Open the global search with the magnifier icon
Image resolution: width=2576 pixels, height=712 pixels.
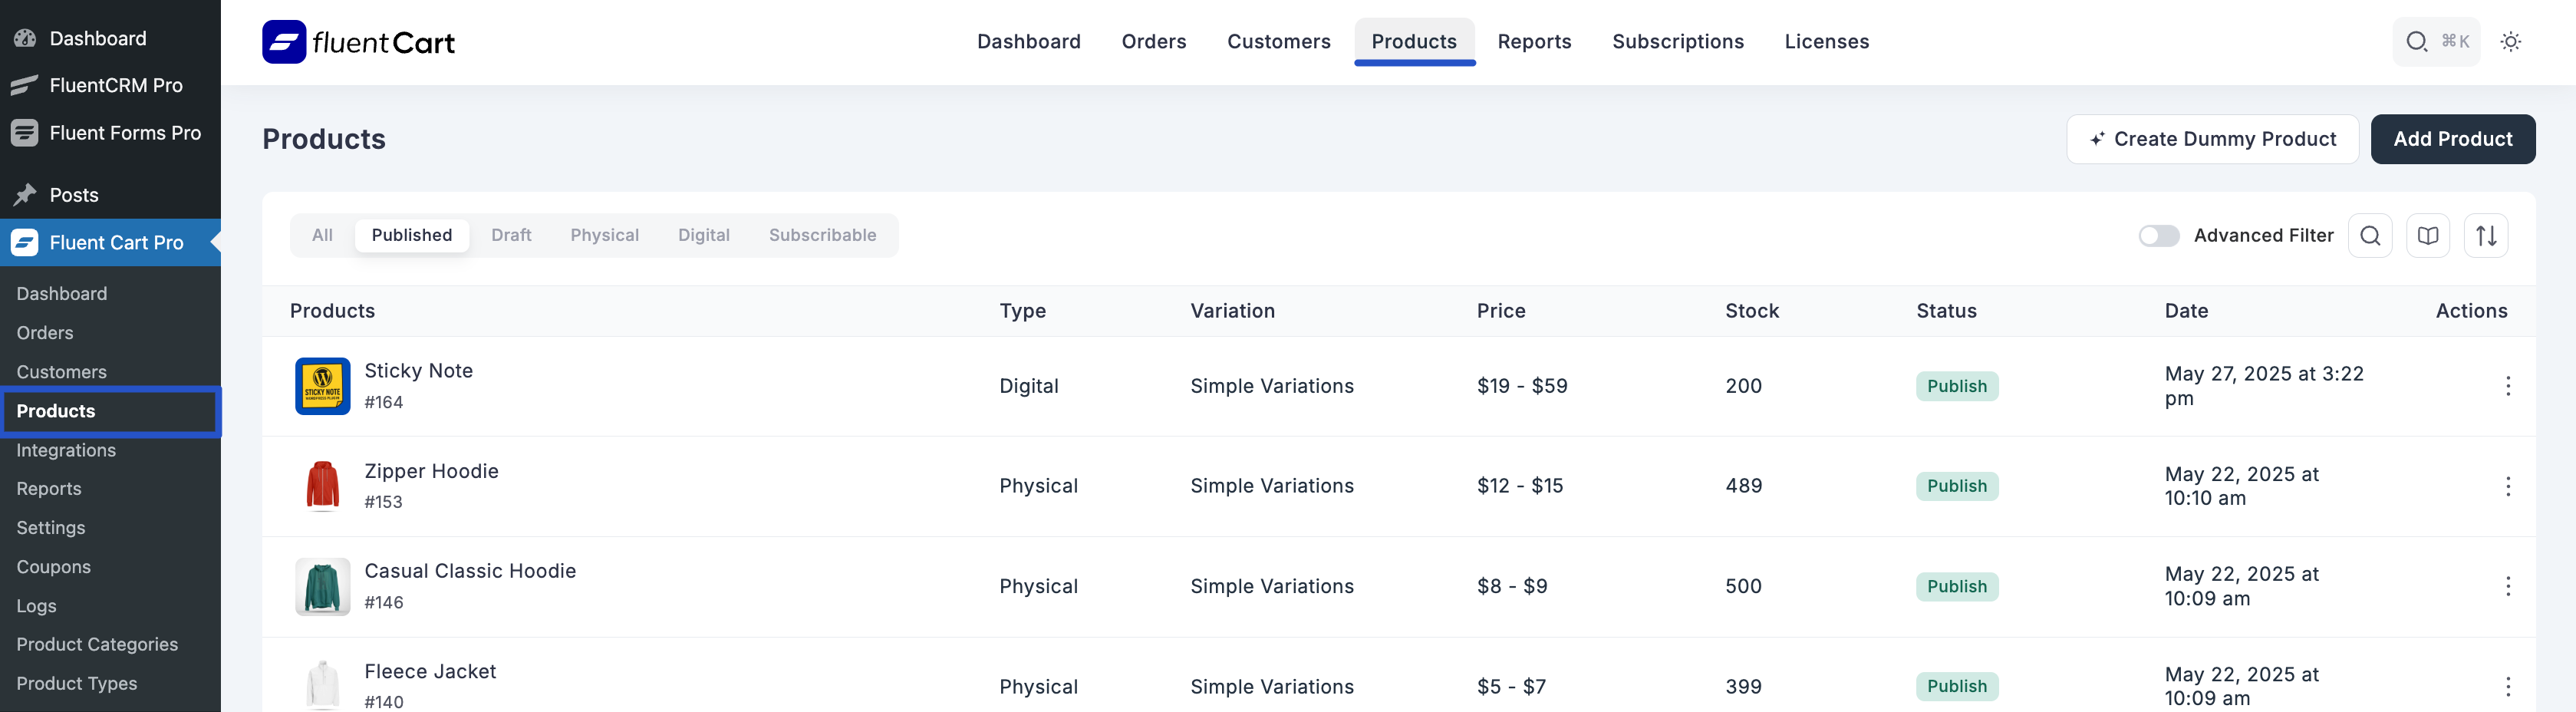point(2417,42)
